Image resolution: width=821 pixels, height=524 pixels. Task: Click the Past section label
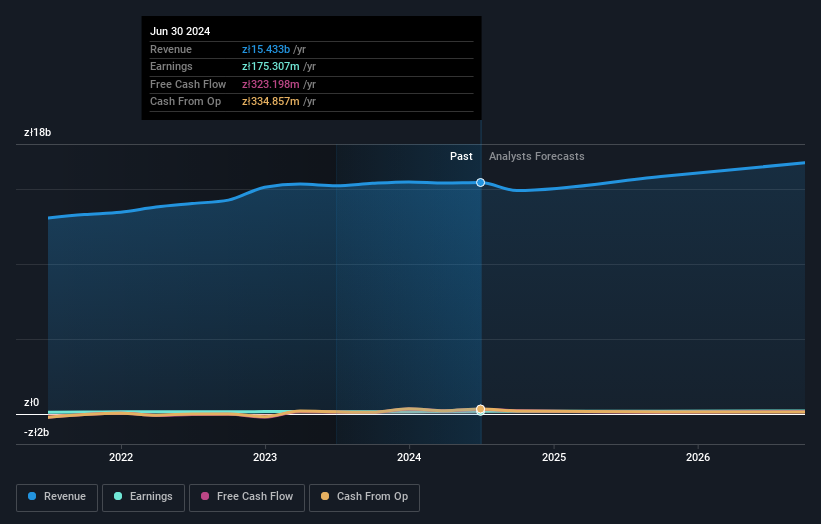pos(461,157)
